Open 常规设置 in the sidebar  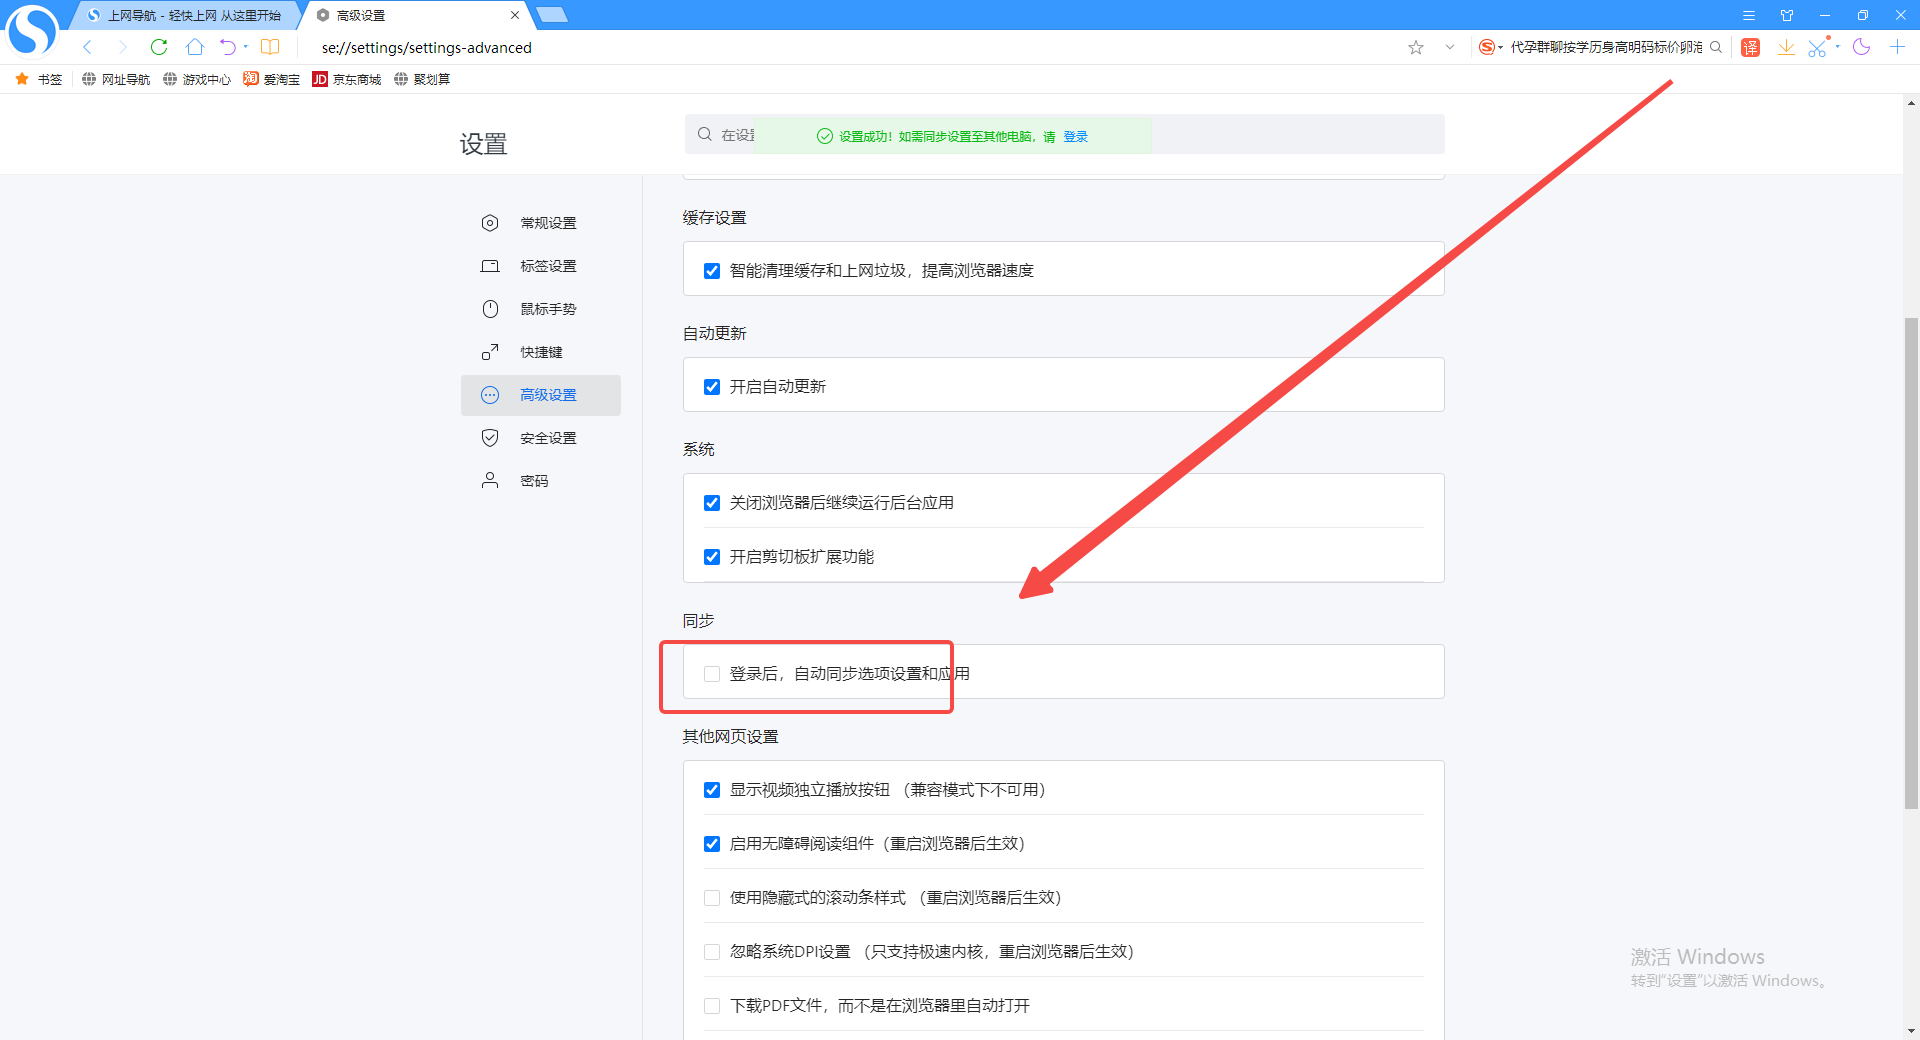[540, 223]
